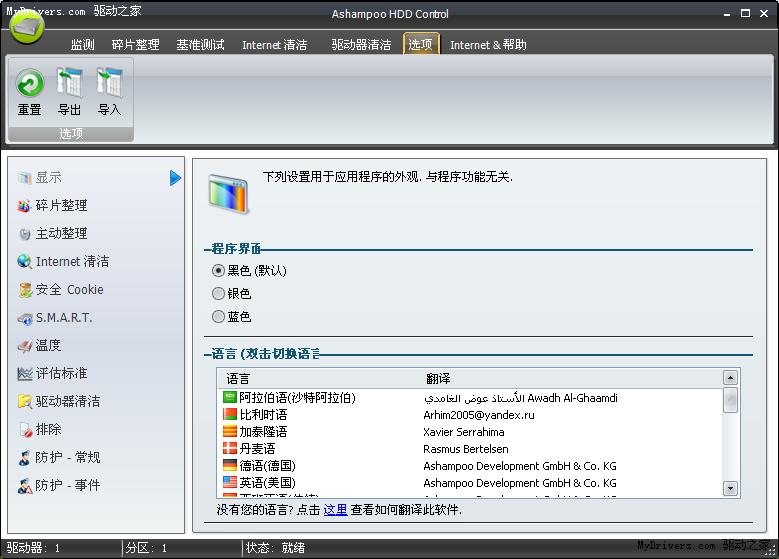The height and width of the screenshot is (559, 779).
Task: Click the Saudi Arabia flag for 阿拉伯语
Action: tap(230, 397)
